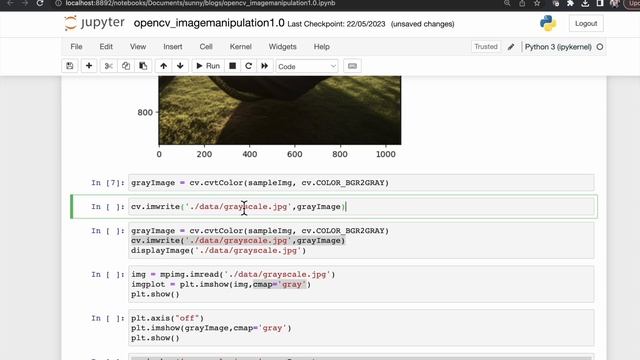Open the Edit menu
Image resolution: width=640 pixels, height=360 pixels.
pyautogui.click(x=106, y=47)
